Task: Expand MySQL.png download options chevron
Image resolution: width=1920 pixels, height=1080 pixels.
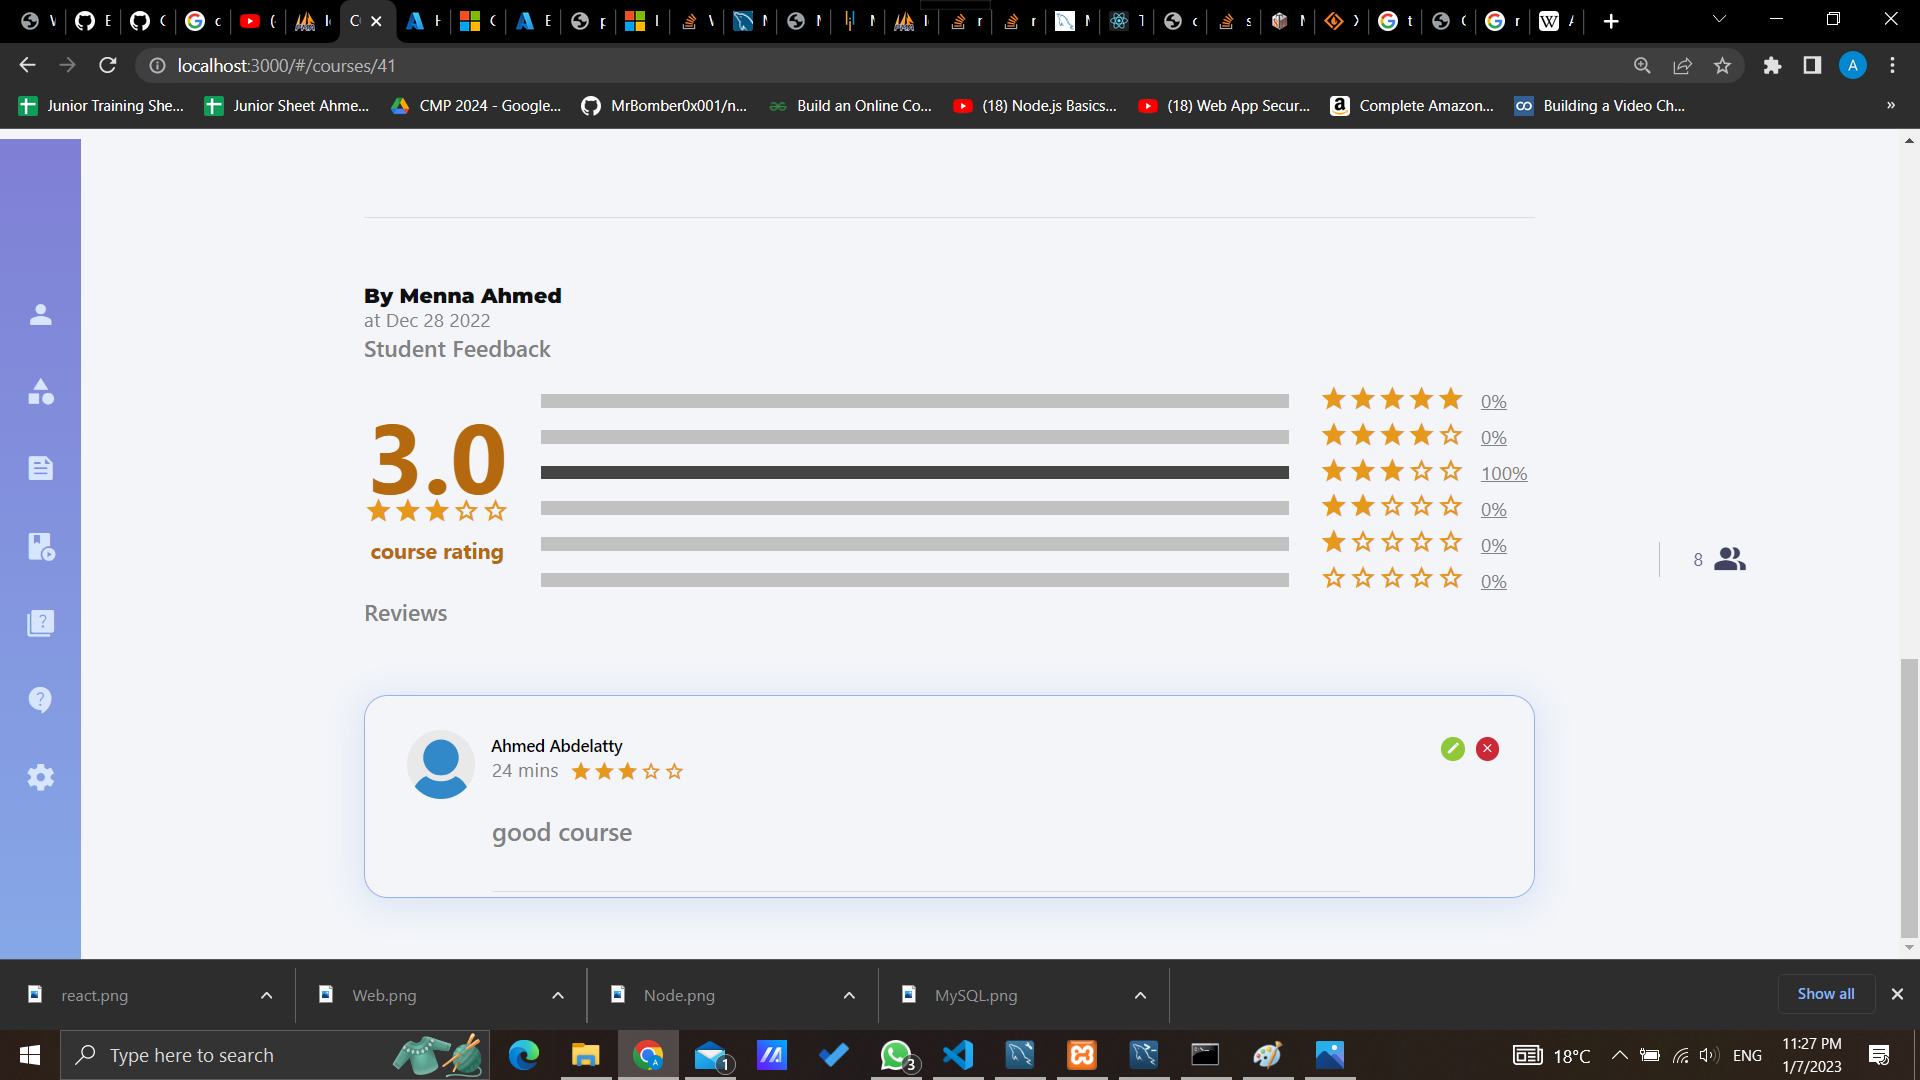Action: 1140,995
